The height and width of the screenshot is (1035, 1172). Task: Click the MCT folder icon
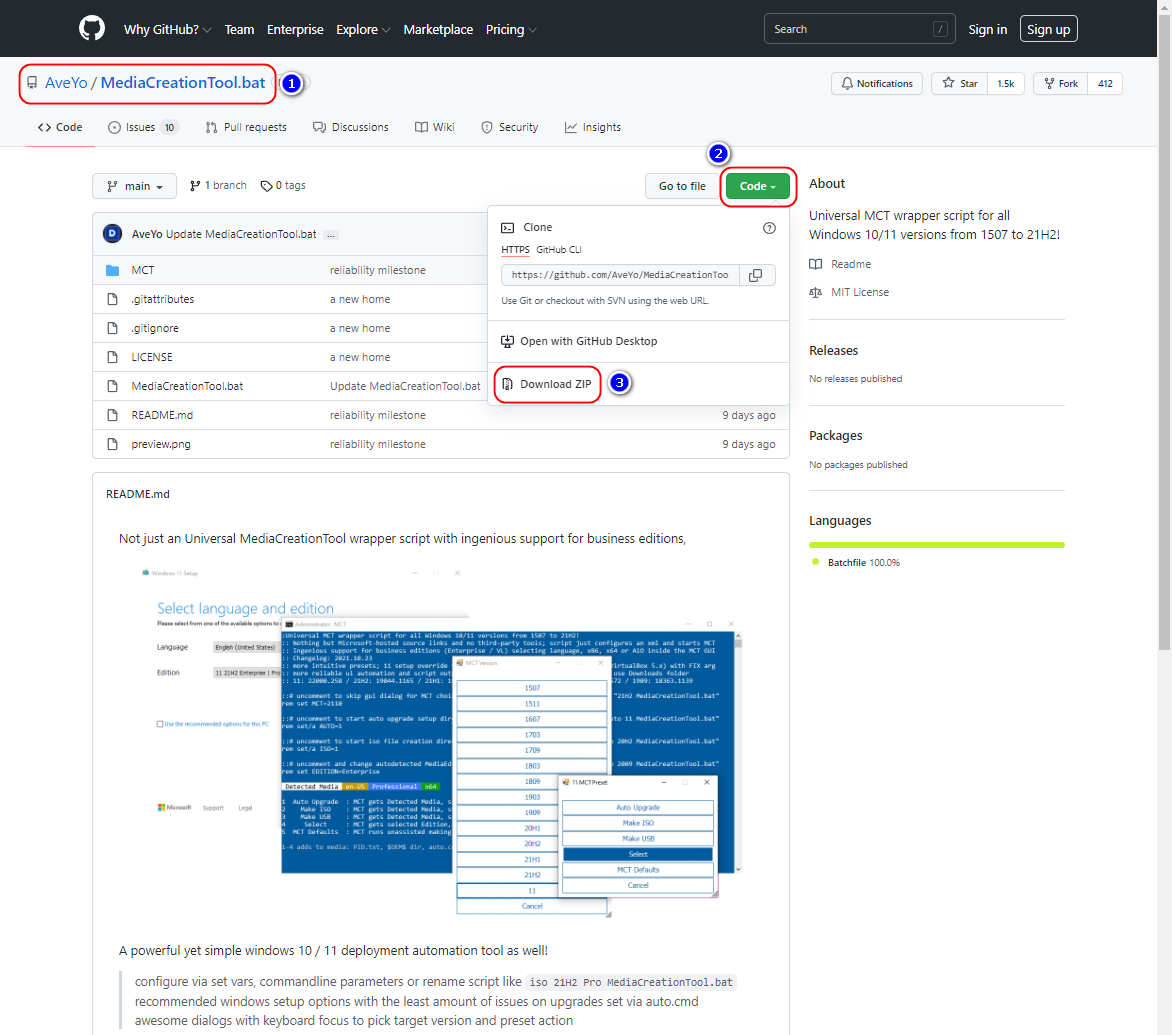point(112,270)
